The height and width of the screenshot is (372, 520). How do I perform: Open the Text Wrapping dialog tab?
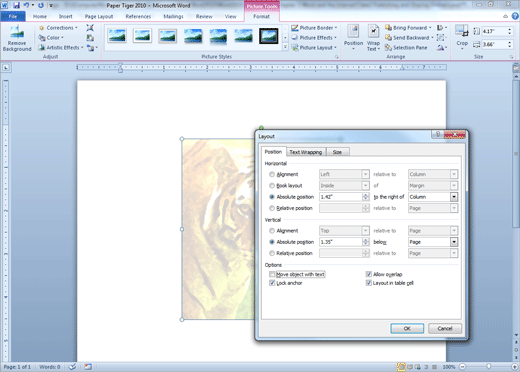point(306,152)
